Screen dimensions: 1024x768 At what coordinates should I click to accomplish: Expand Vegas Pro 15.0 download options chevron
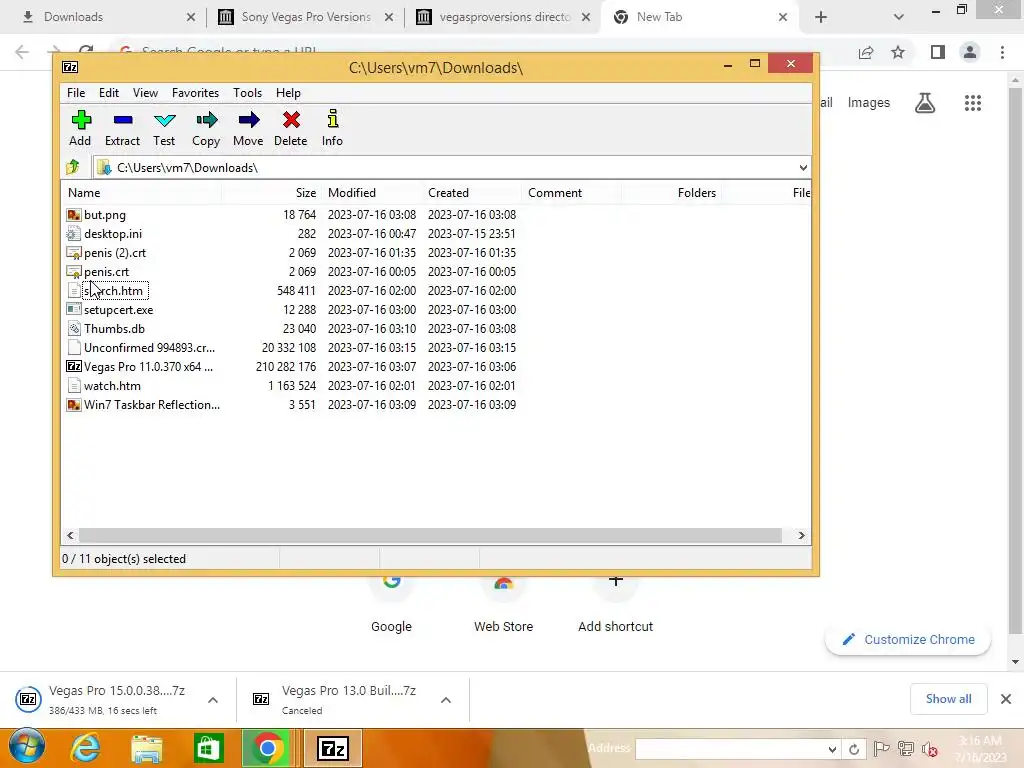pyautogui.click(x=213, y=700)
